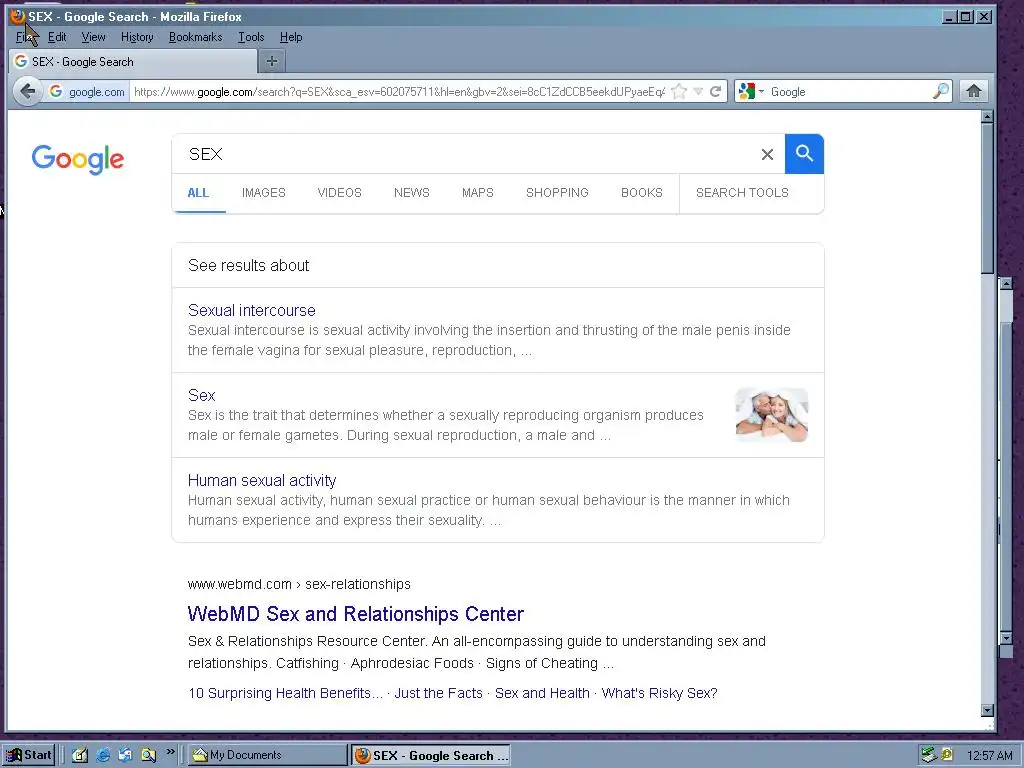The image size is (1024, 768).
Task: Click the address bar URL field
Action: (398, 91)
